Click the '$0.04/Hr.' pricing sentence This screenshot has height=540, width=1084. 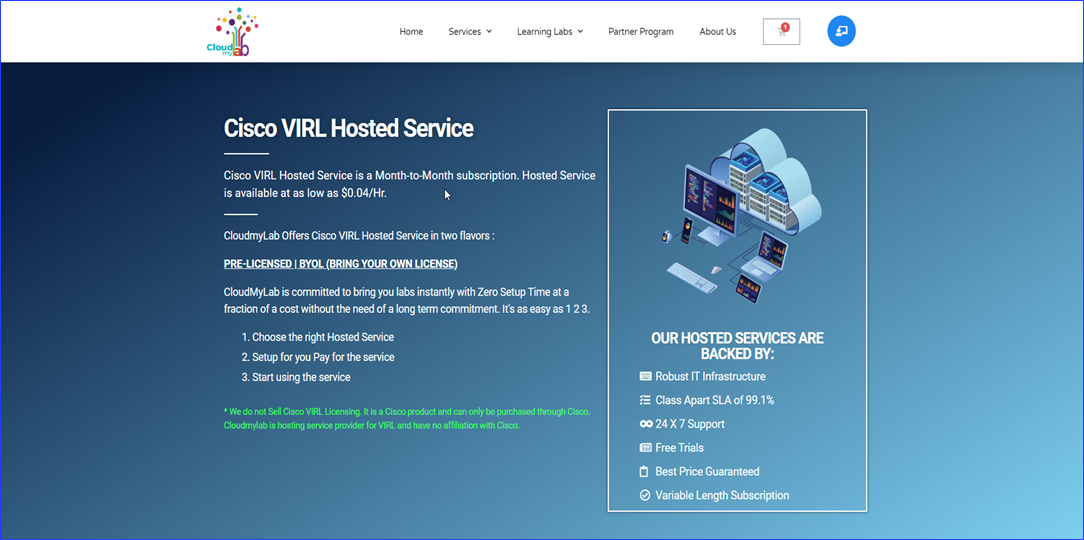pos(409,184)
